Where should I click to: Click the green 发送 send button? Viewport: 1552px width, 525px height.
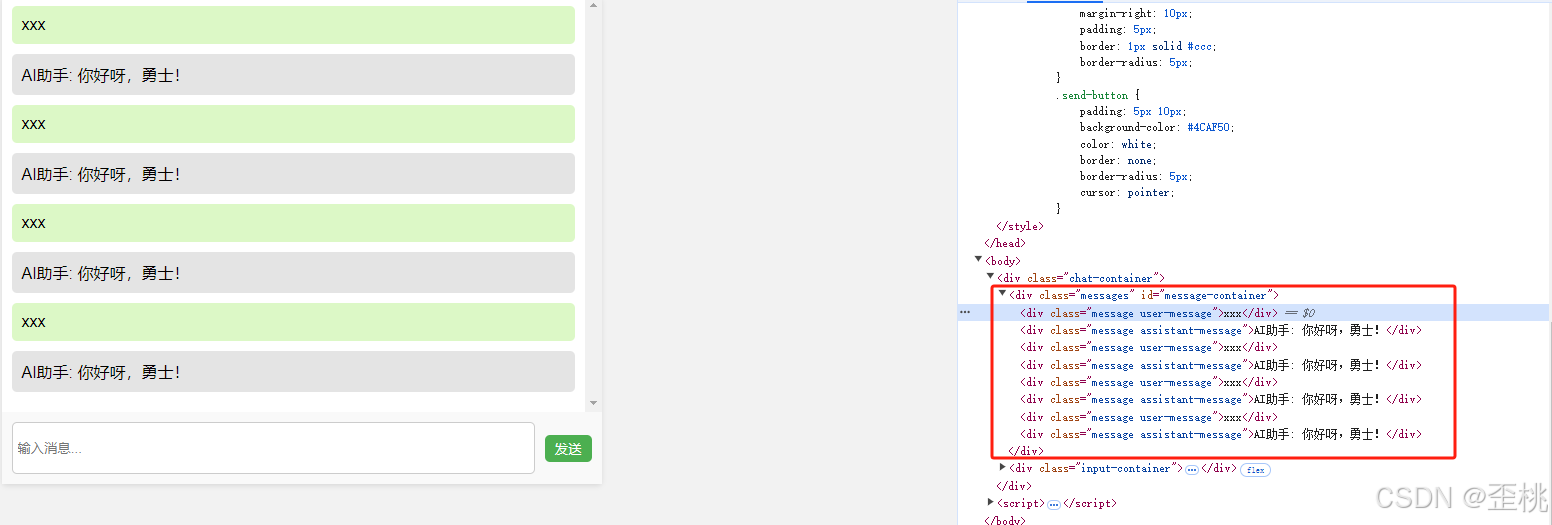[568, 449]
